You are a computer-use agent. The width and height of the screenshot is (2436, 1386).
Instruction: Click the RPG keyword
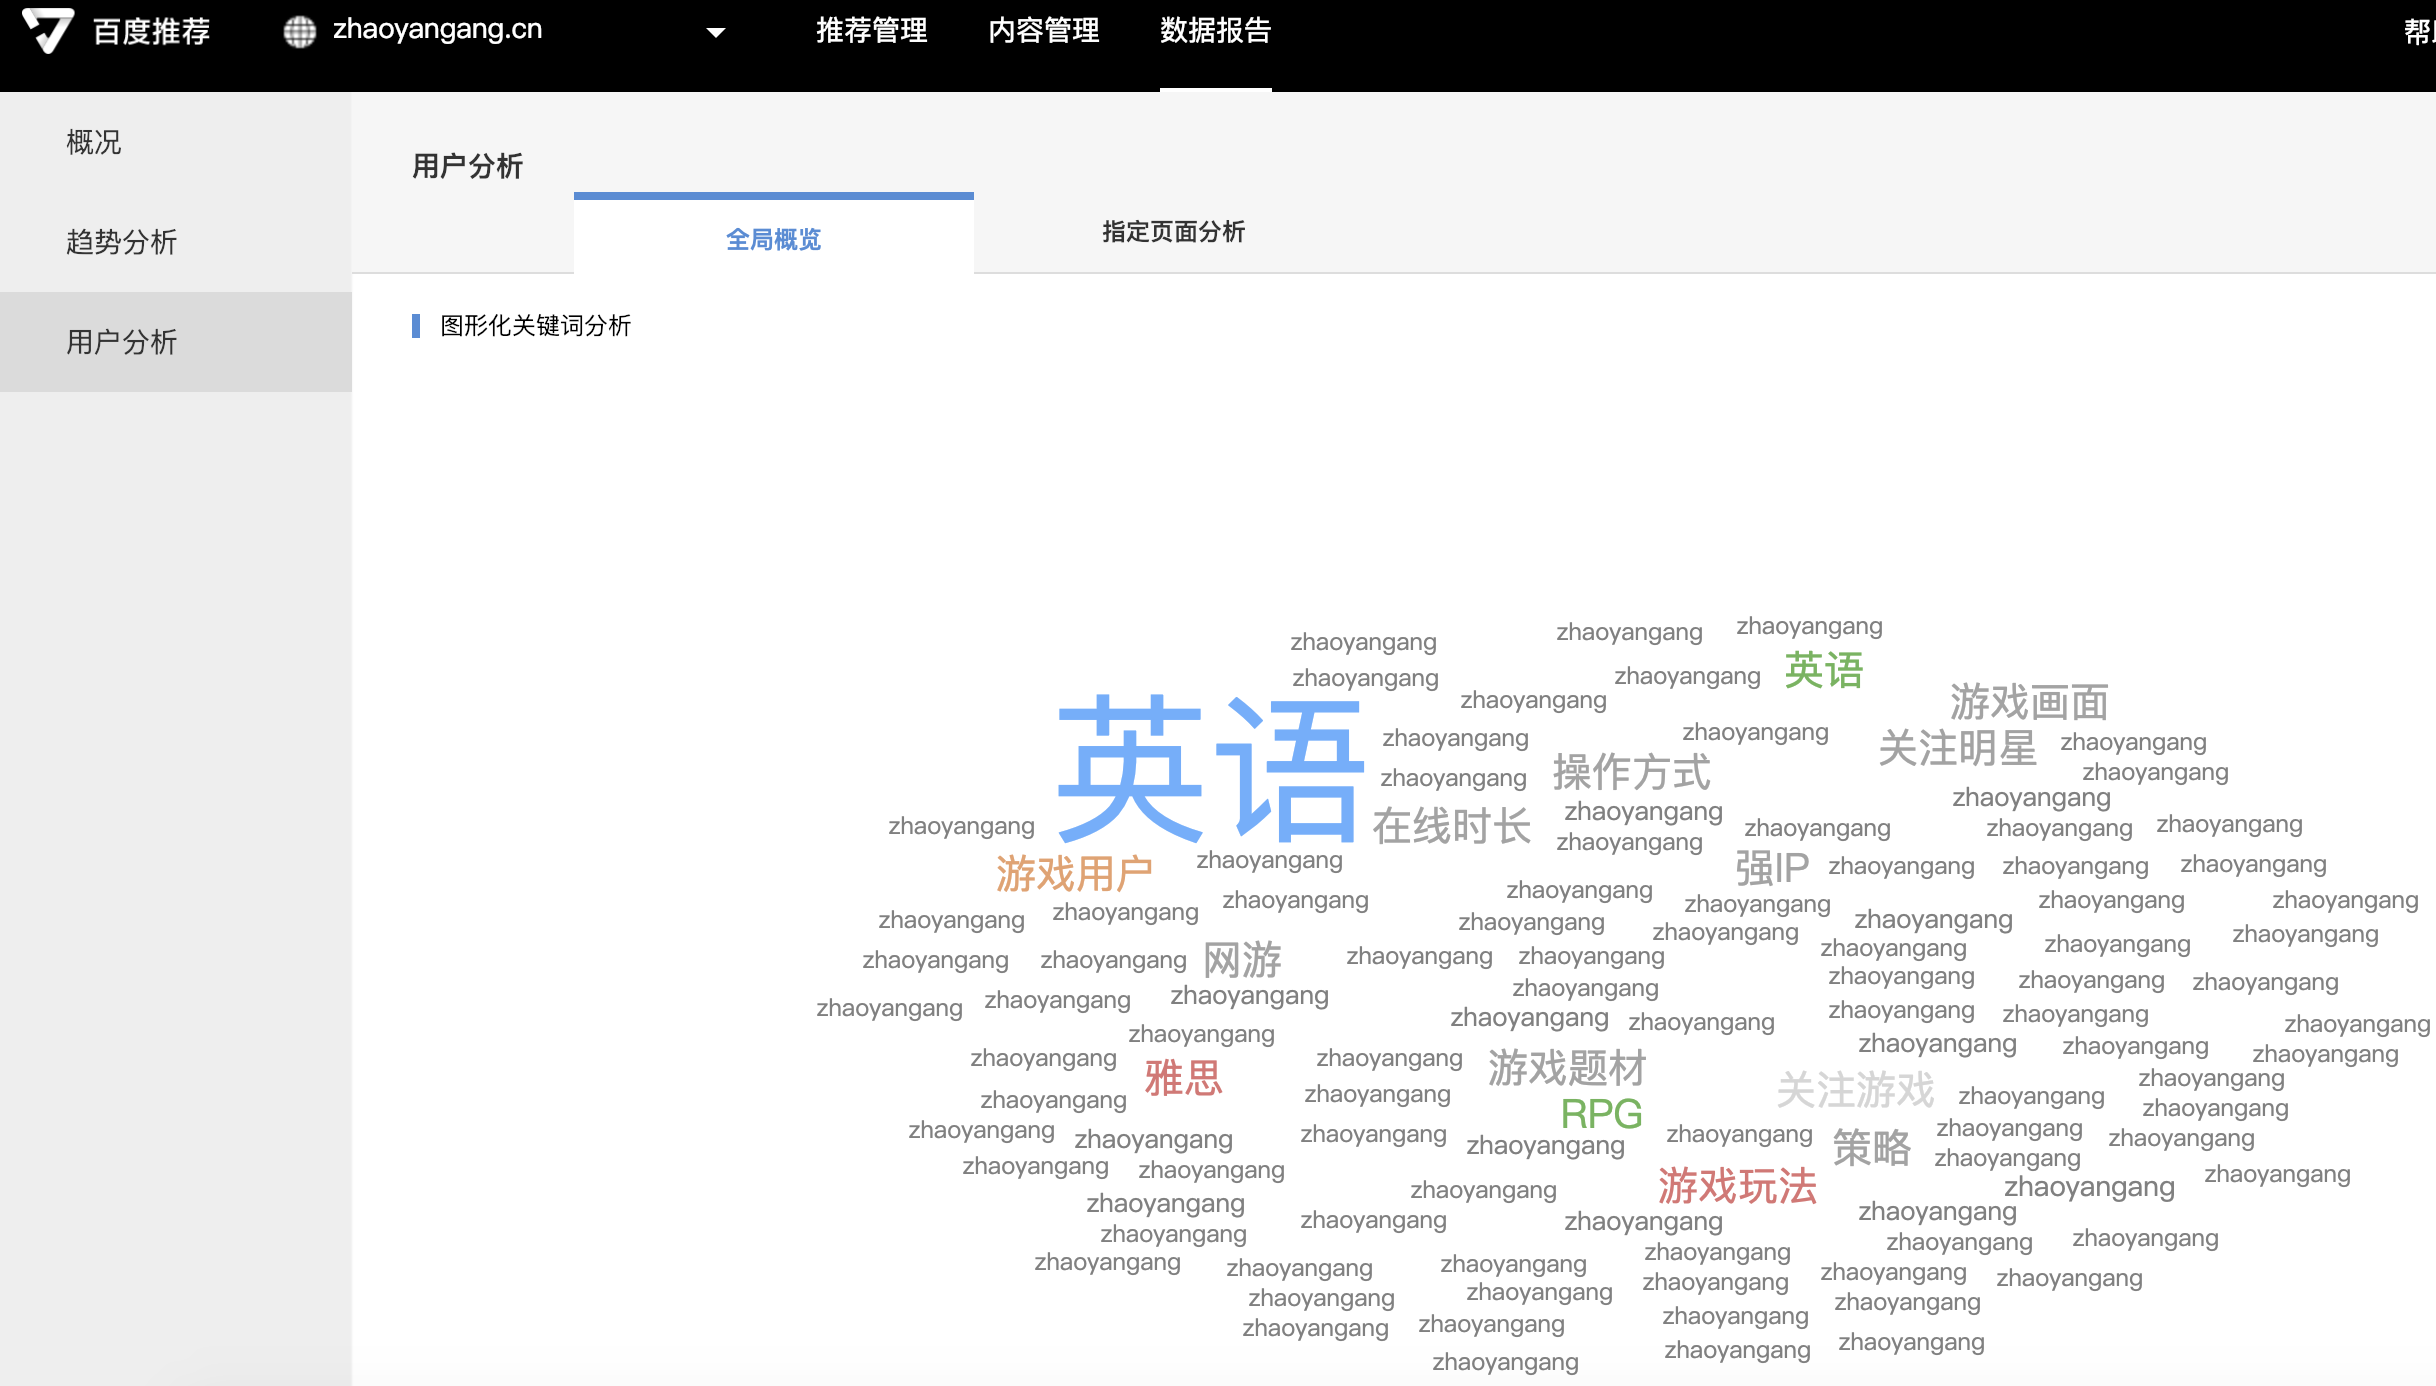click(1600, 1113)
